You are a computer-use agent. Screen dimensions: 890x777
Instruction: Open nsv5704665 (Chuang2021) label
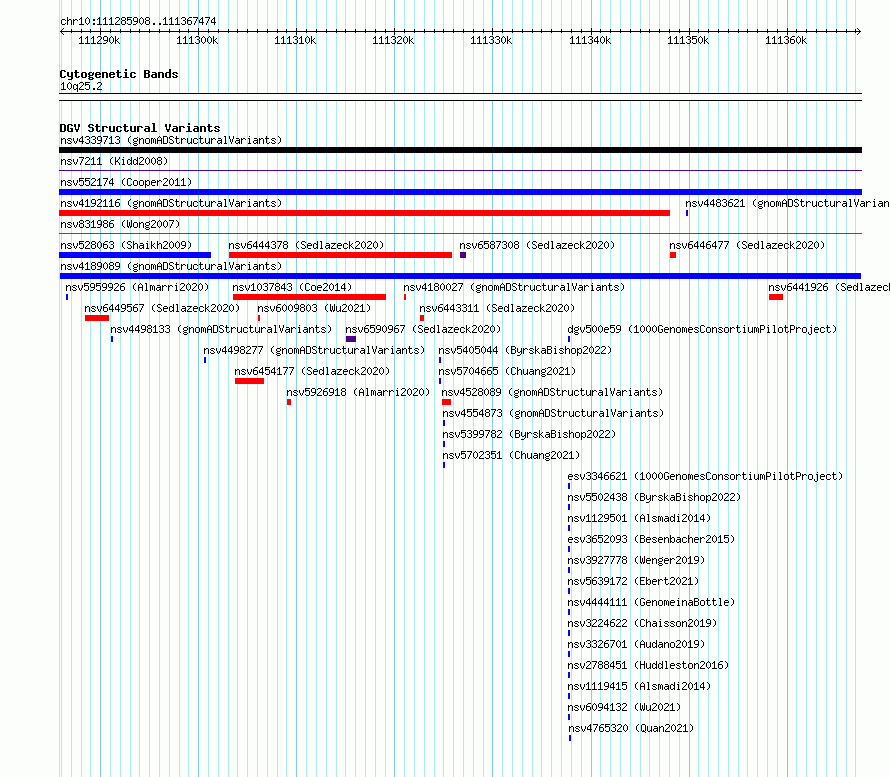pos(507,371)
